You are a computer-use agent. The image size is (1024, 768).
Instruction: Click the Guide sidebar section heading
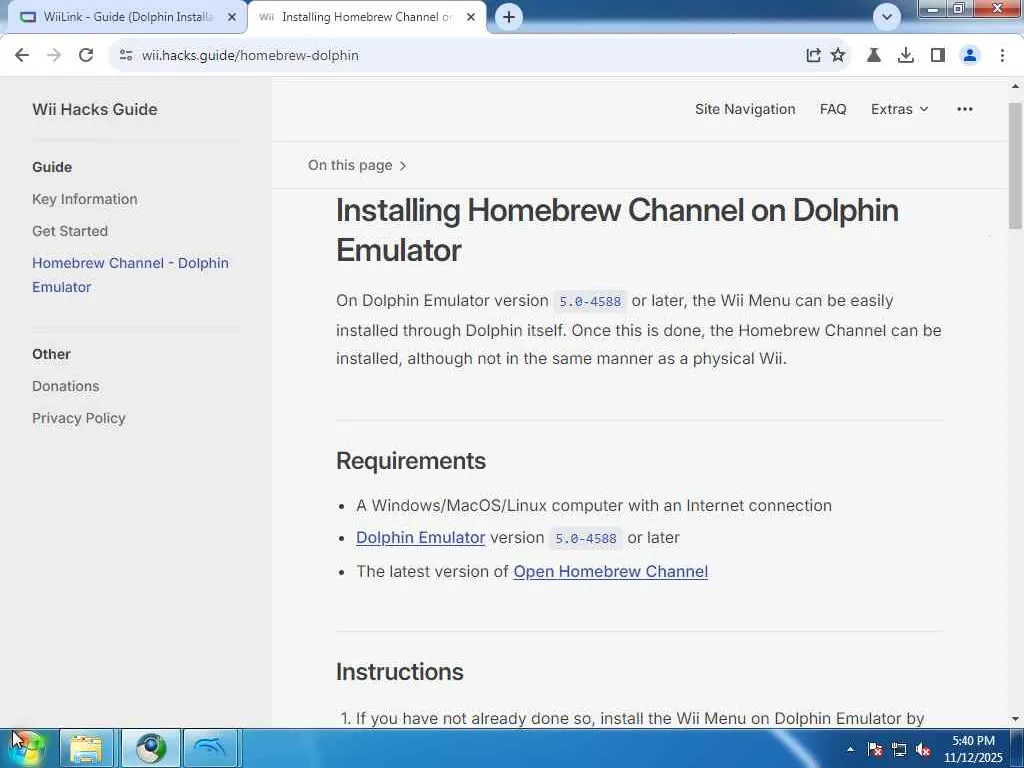[x=52, y=167]
